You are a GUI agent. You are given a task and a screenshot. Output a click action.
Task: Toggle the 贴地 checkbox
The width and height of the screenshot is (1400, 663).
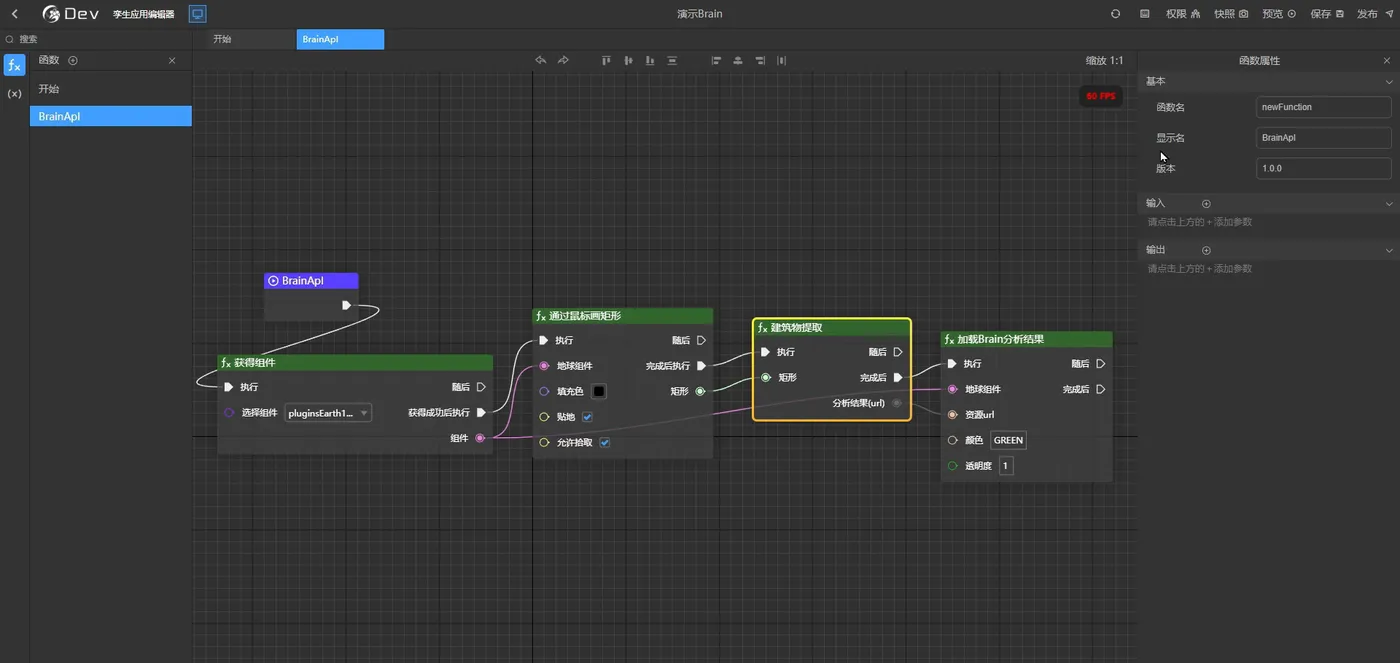[588, 417]
